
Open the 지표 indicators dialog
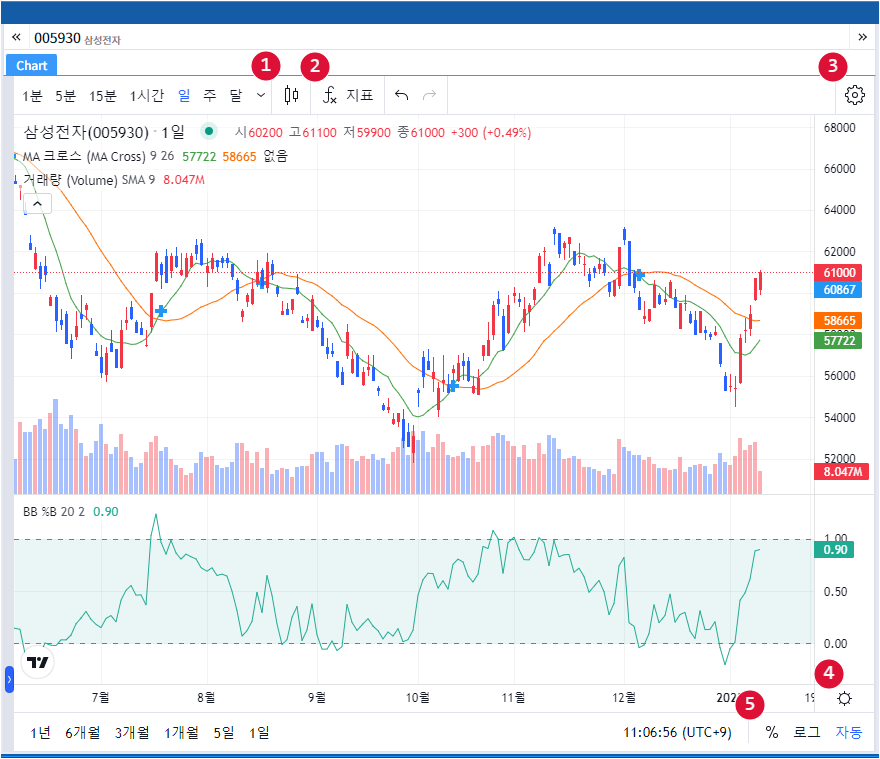click(x=347, y=96)
